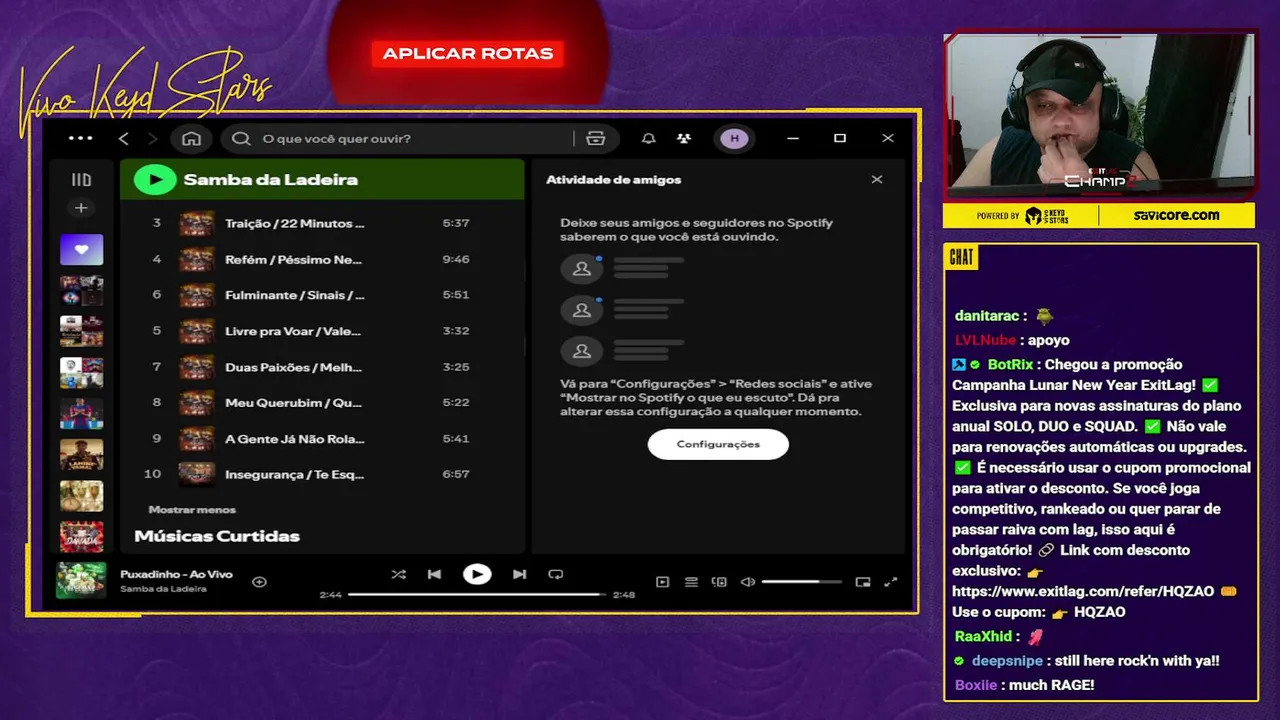Open the bottom sidebar playlist thumbnail
Screen dimensions: 1280x720
81,537
